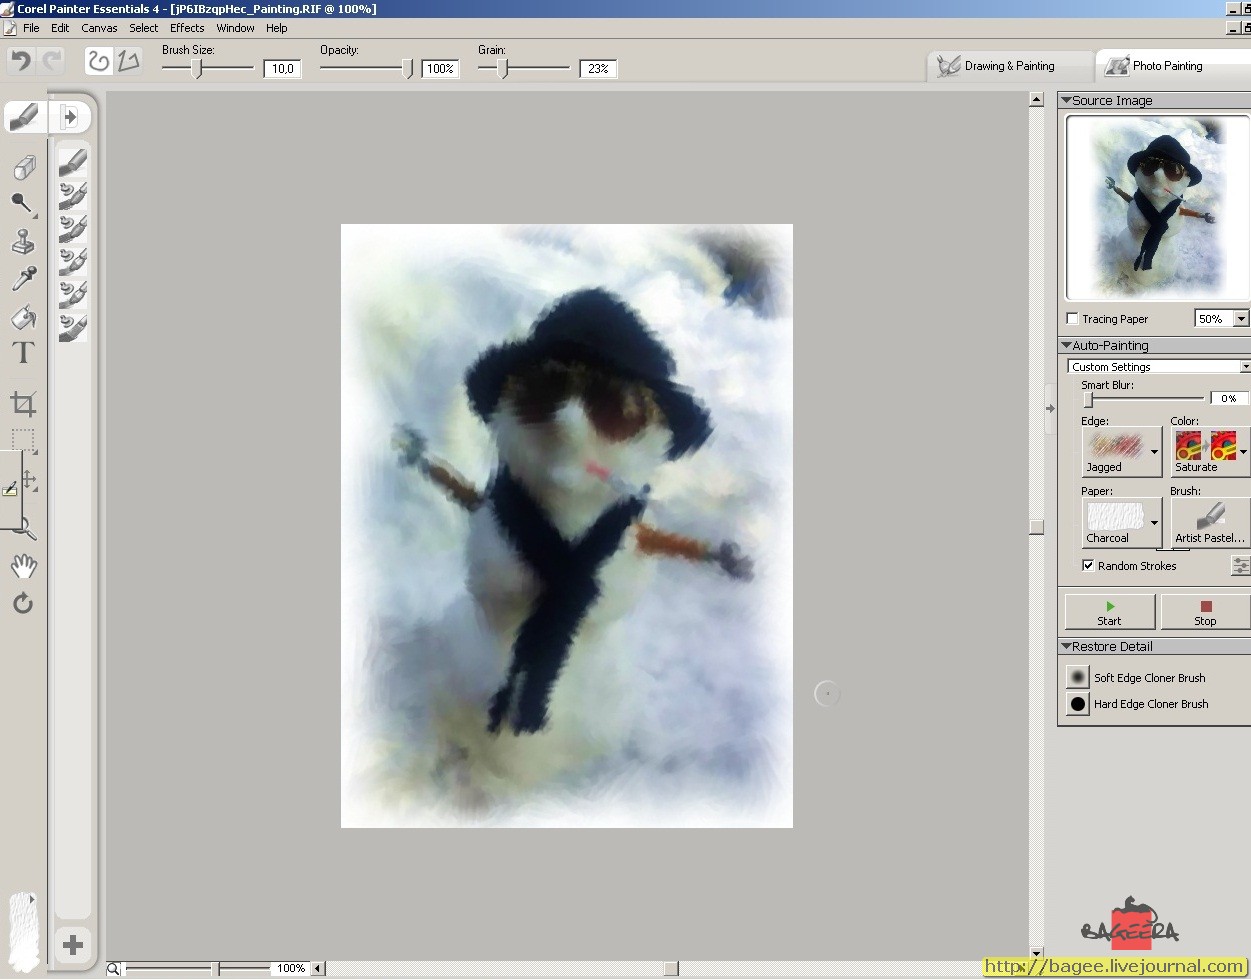Image resolution: width=1251 pixels, height=980 pixels.
Task: Click the horizontal scrollbar left arrow
Action: coord(318,968)
